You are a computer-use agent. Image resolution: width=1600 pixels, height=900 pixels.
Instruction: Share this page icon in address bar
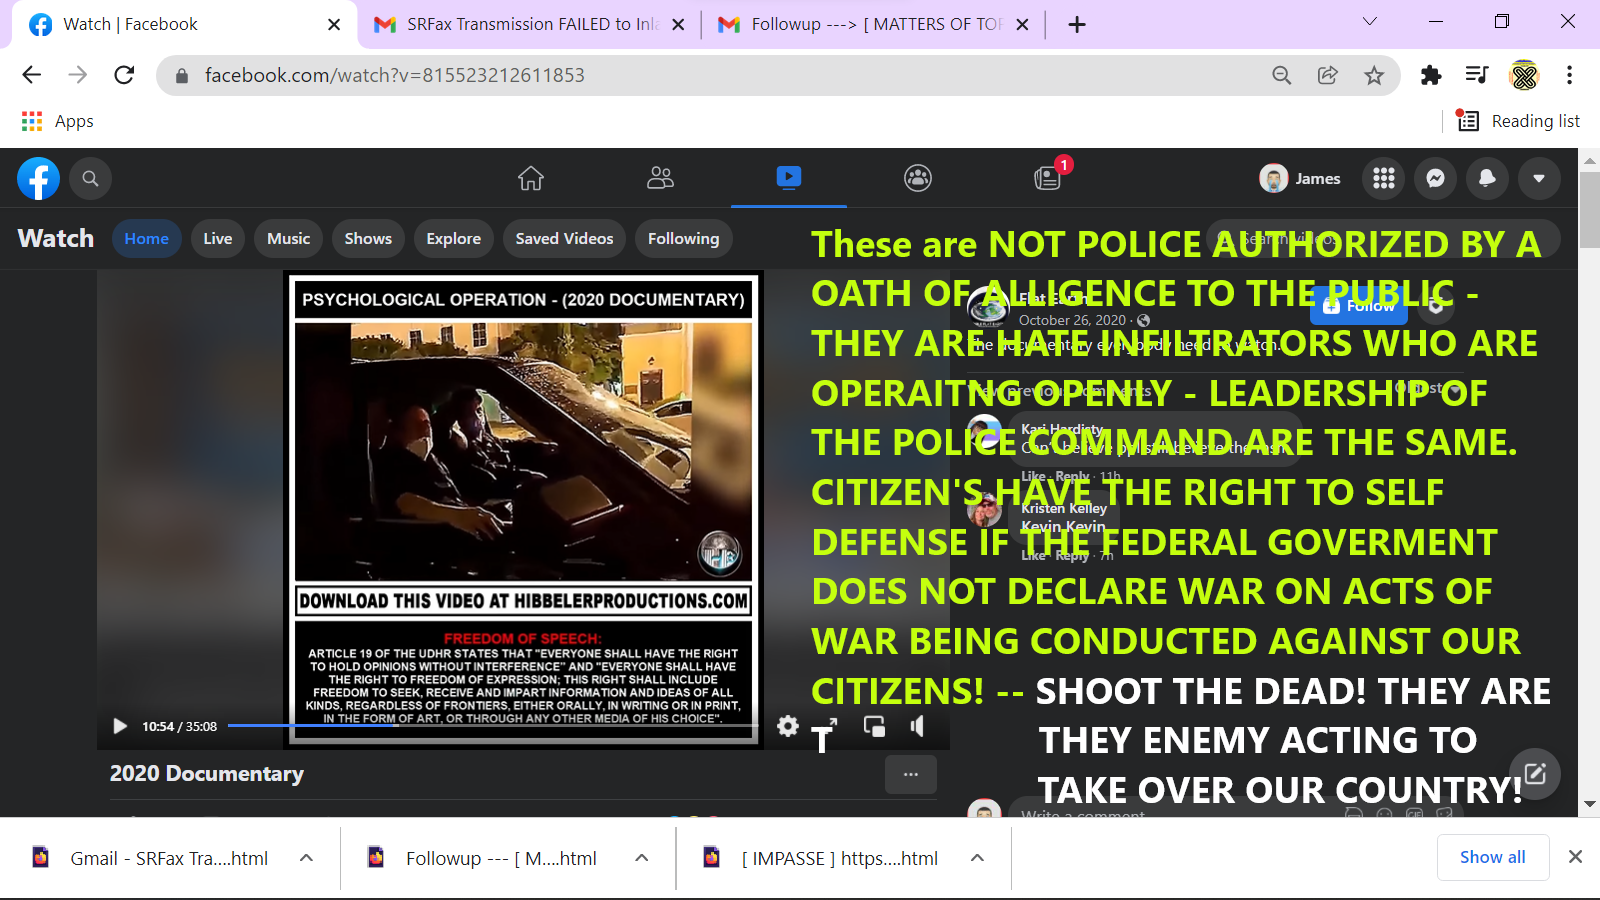(1328, 75)
